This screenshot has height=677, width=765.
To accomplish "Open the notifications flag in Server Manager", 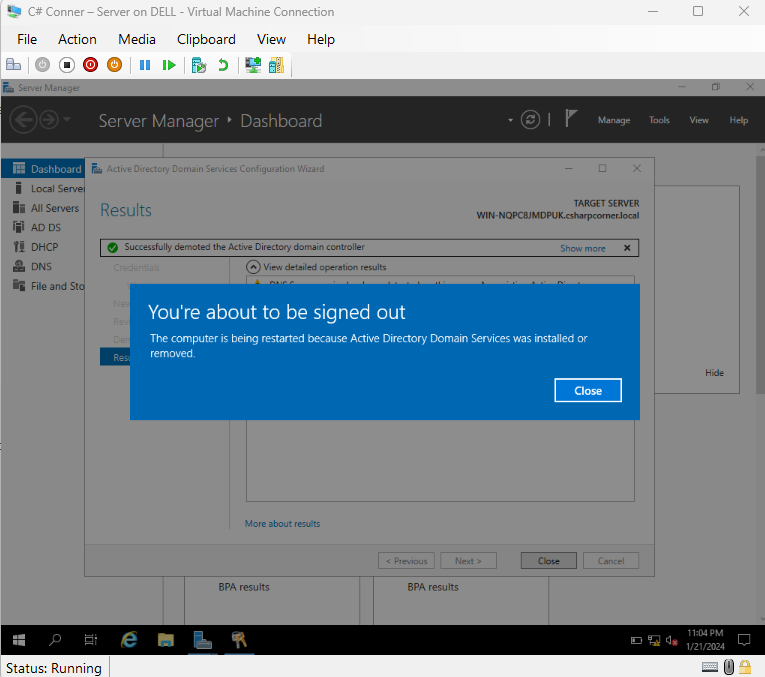I will point(570,119).
